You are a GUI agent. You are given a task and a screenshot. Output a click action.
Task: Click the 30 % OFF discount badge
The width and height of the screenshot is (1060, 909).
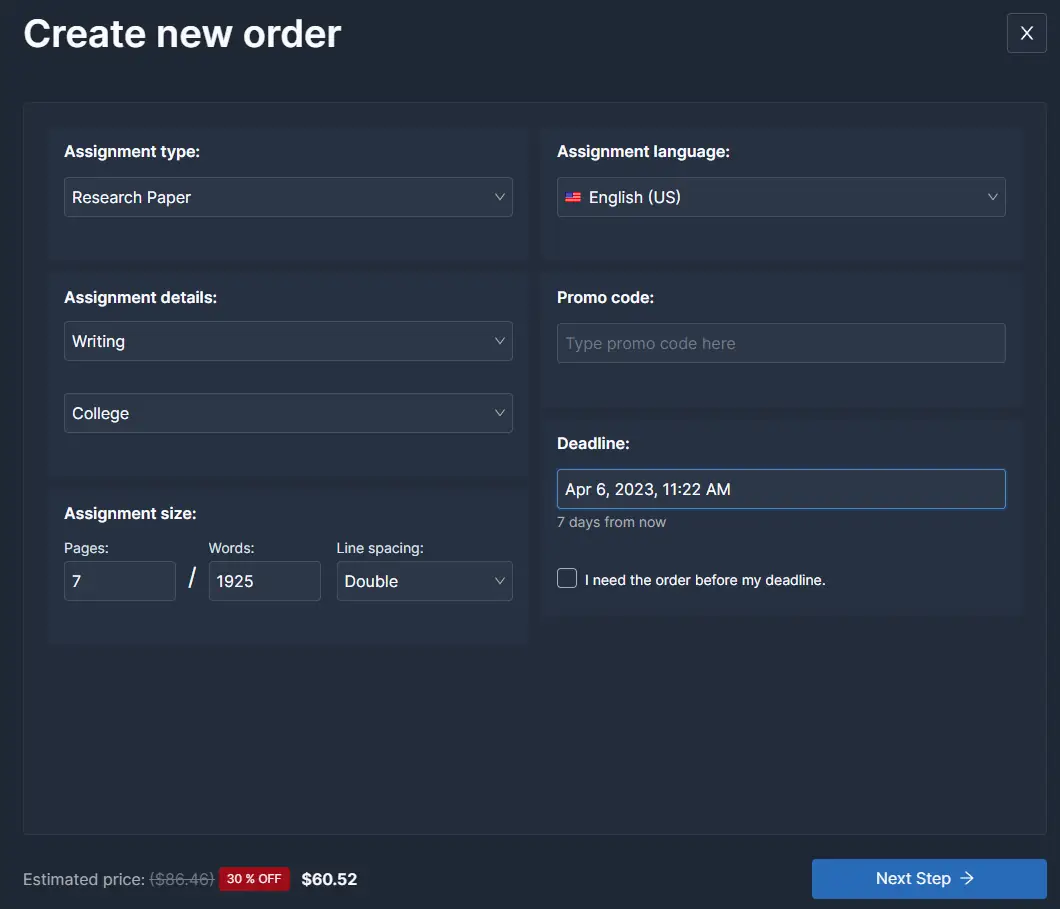(x=254, y=878)
